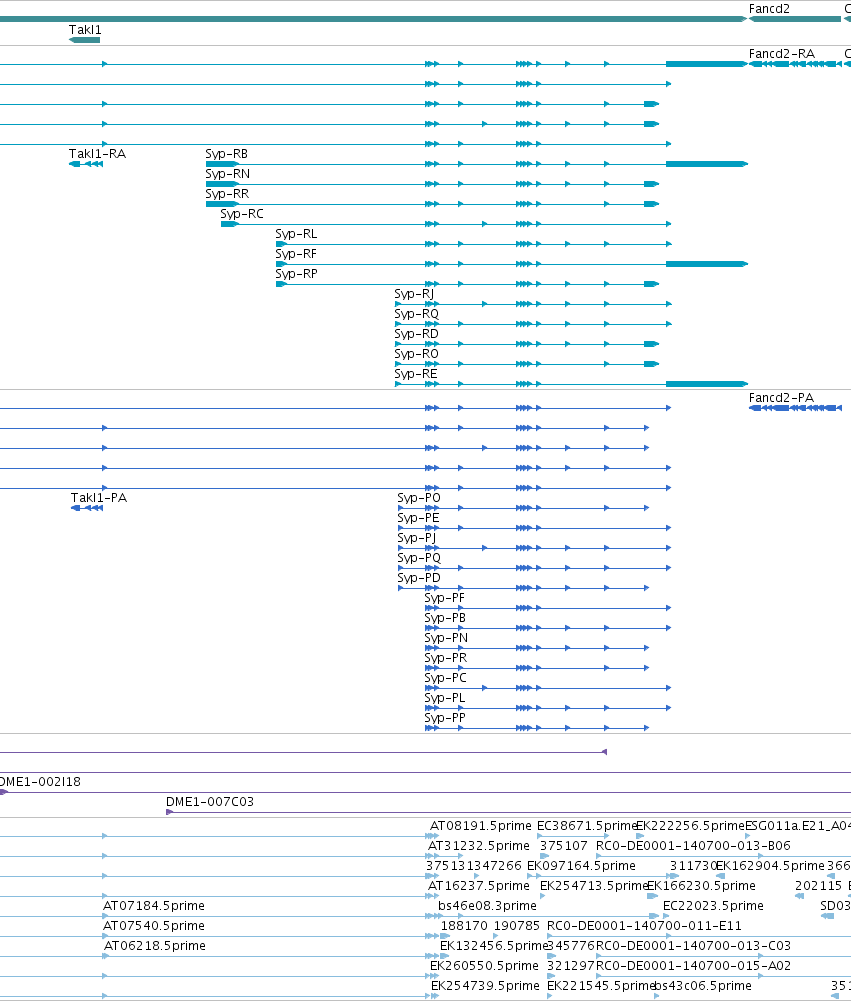Click the Takl1-PA protein label
The width and height of the screenshot is (851, 1001).
tap(98, 498)
